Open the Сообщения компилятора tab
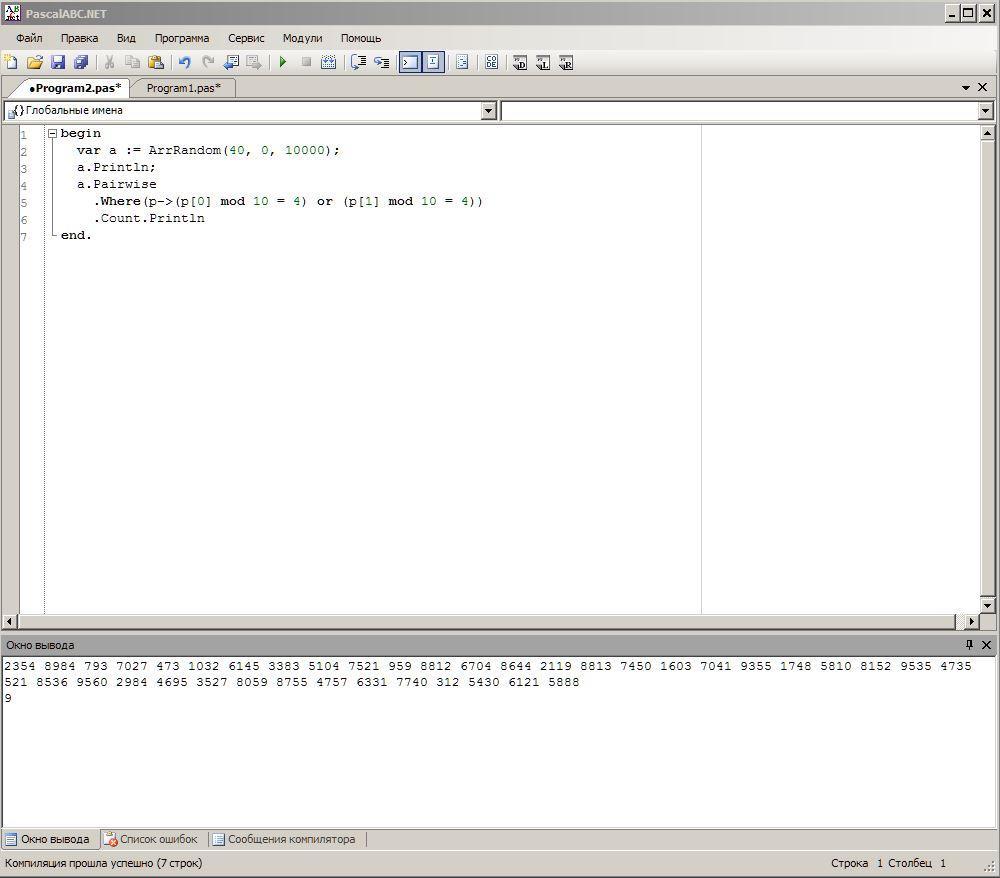The height and width of the screenshot is (878, 1000). (284, 839)
